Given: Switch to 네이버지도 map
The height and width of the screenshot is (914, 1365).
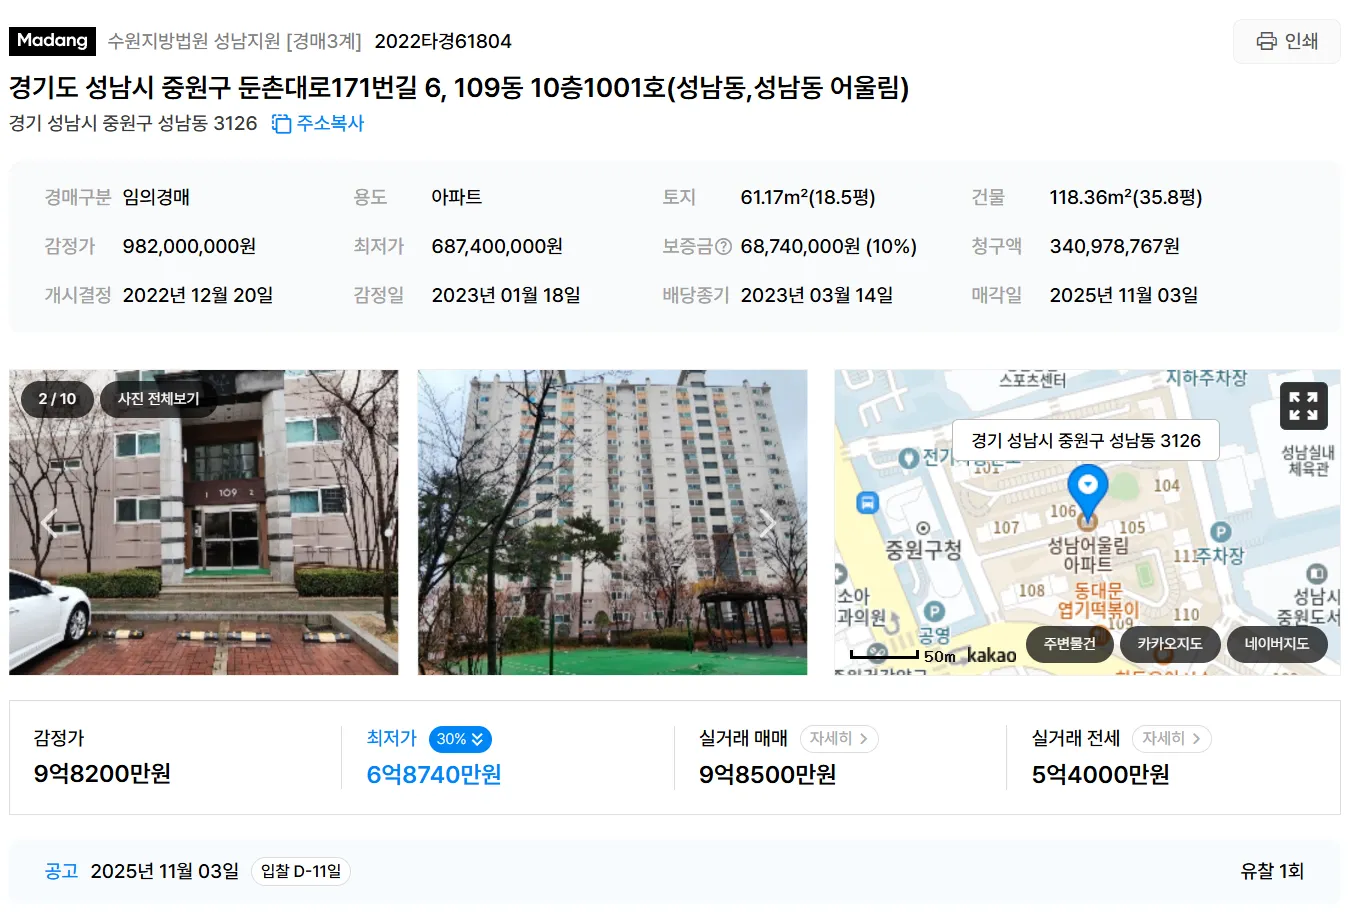Looking at the screenshot, I should (1277, 644).
